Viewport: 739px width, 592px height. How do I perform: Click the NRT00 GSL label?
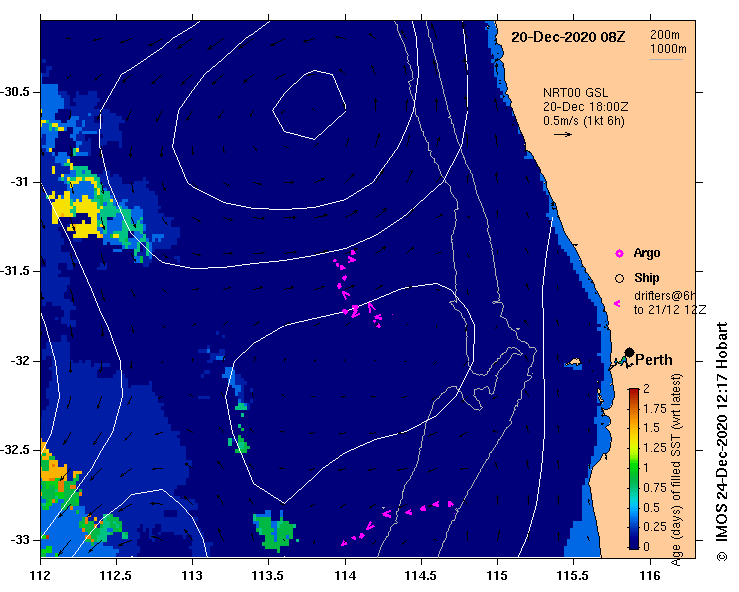575,93
